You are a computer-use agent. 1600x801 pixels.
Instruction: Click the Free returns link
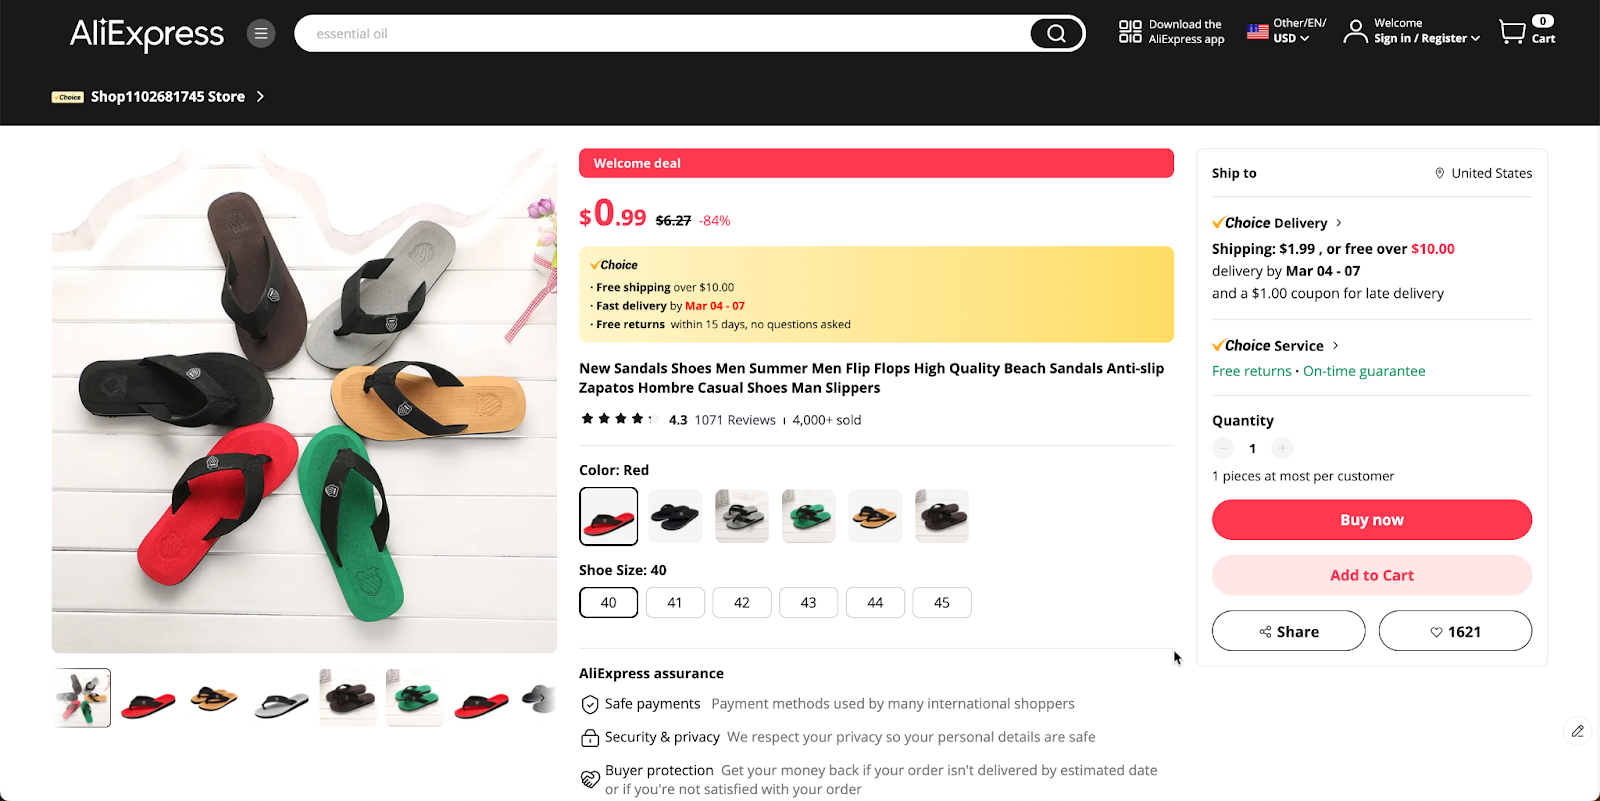pos(1251,370)
